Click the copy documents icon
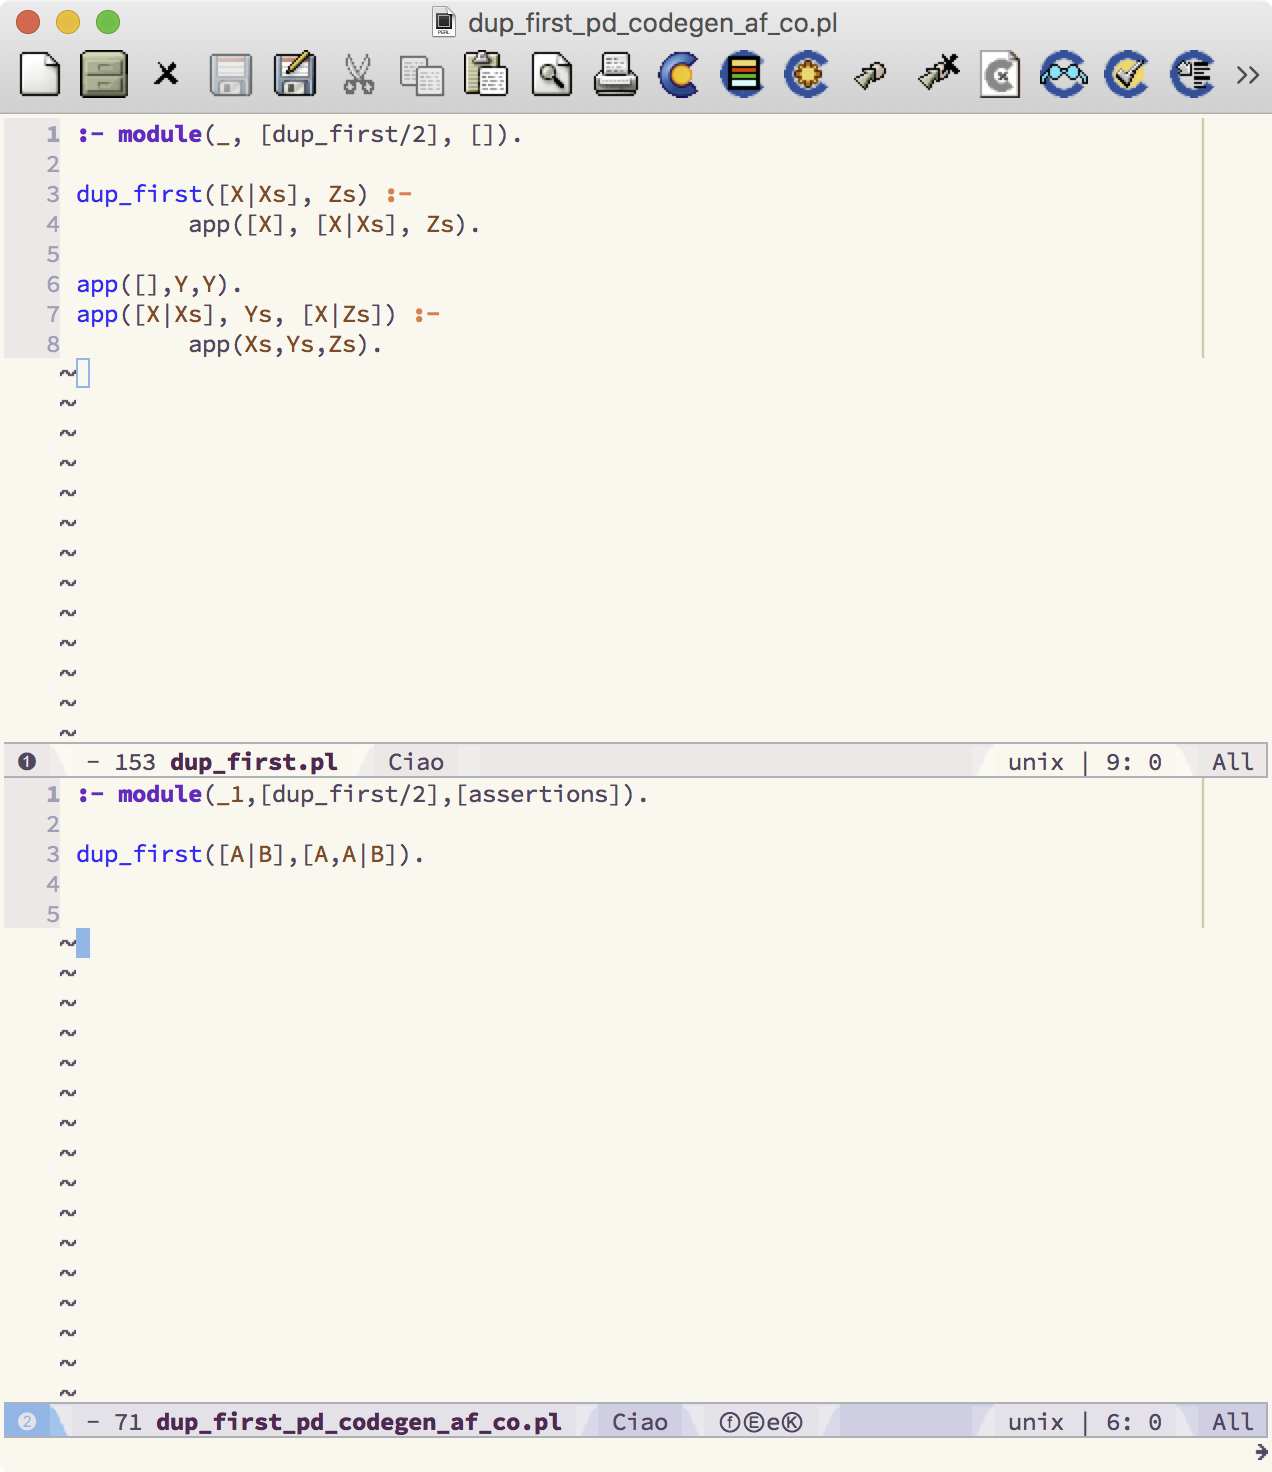 (x=421, y=75)
